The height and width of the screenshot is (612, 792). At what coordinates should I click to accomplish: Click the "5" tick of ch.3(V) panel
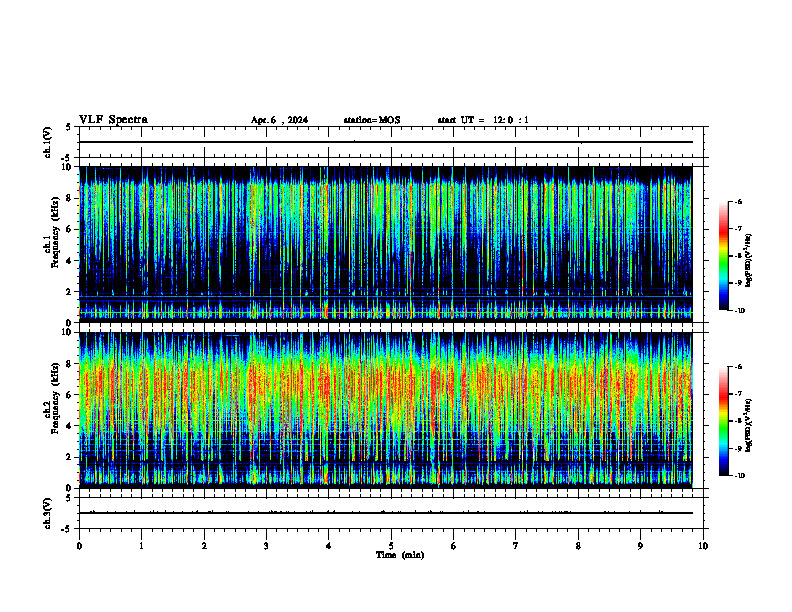coord(69,497)
